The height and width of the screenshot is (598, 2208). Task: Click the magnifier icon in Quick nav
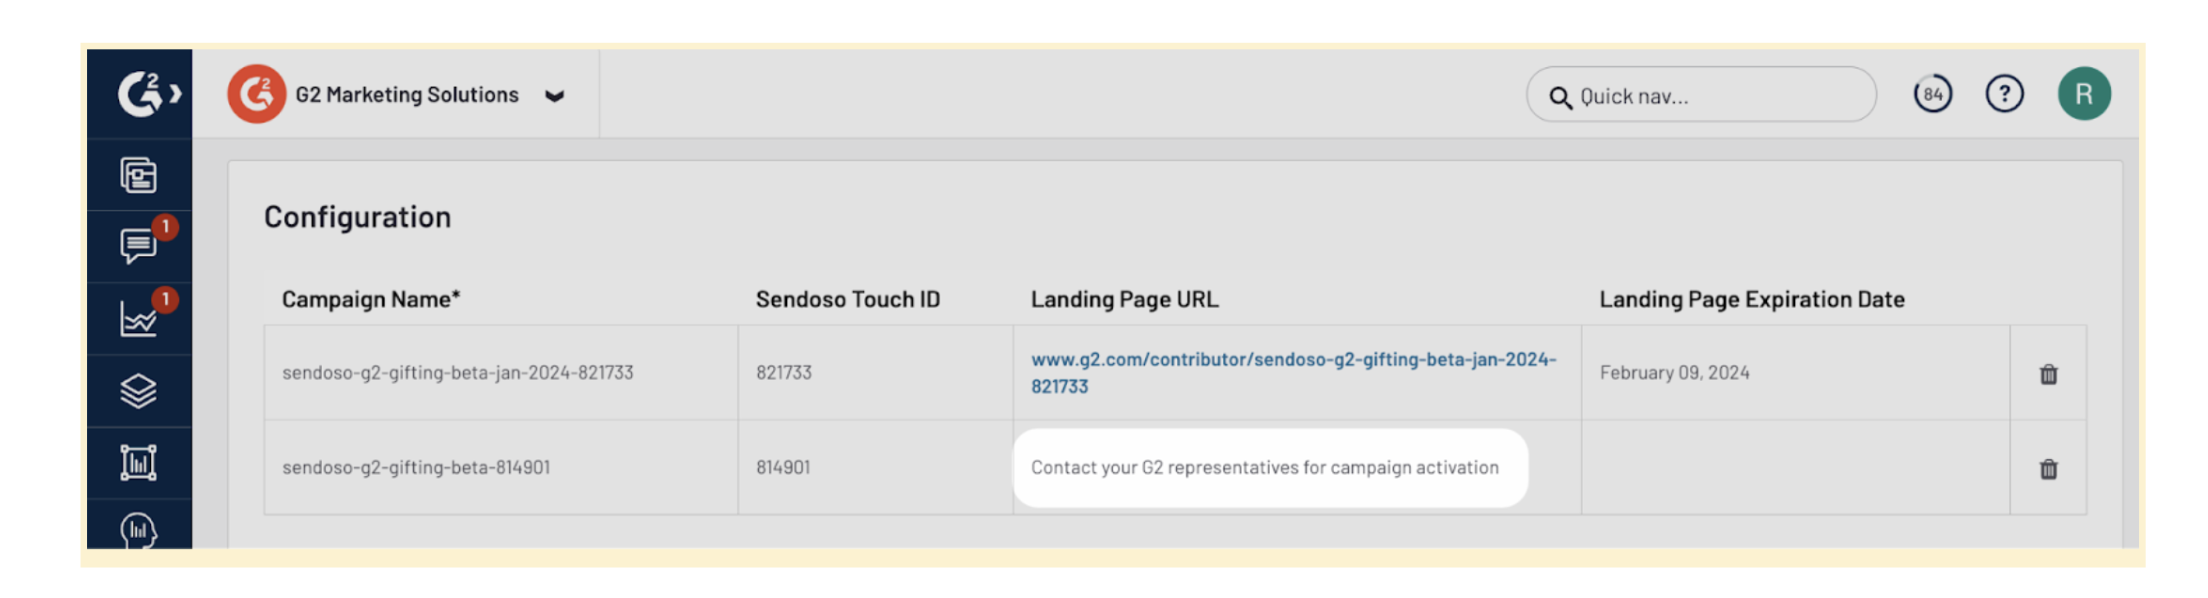1560,97
